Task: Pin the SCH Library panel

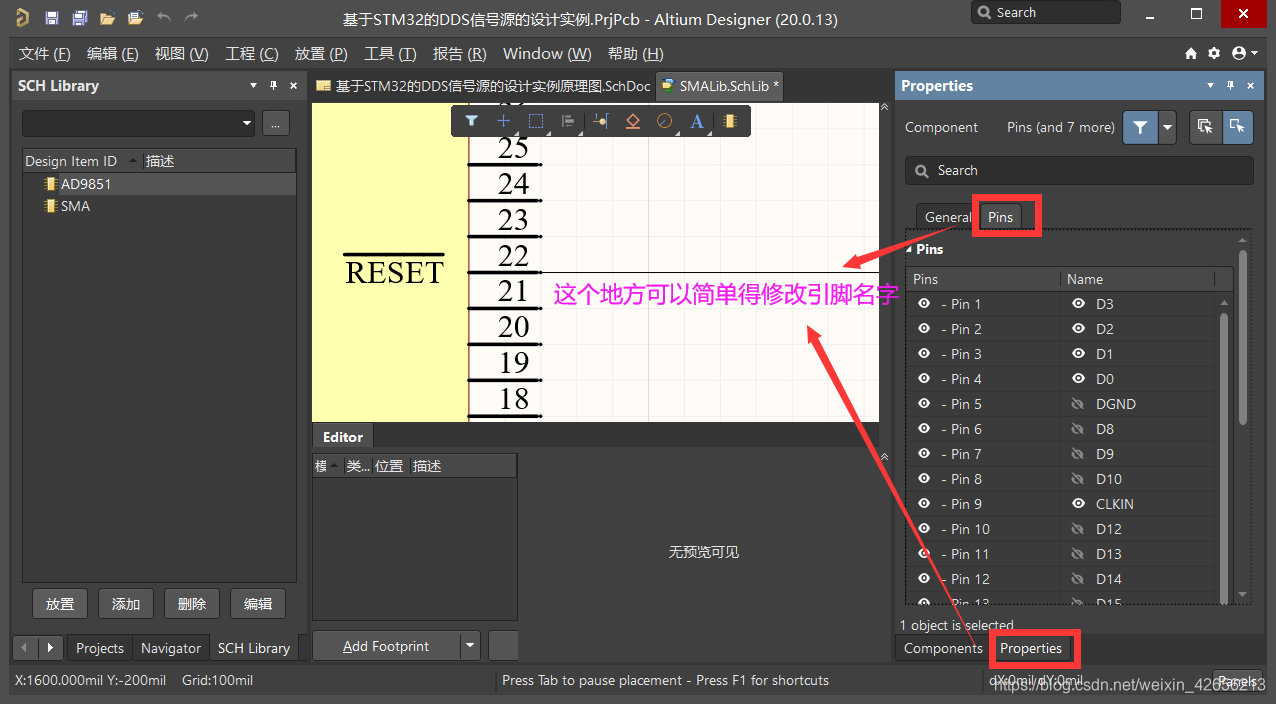Action: [x=273, y=86]
